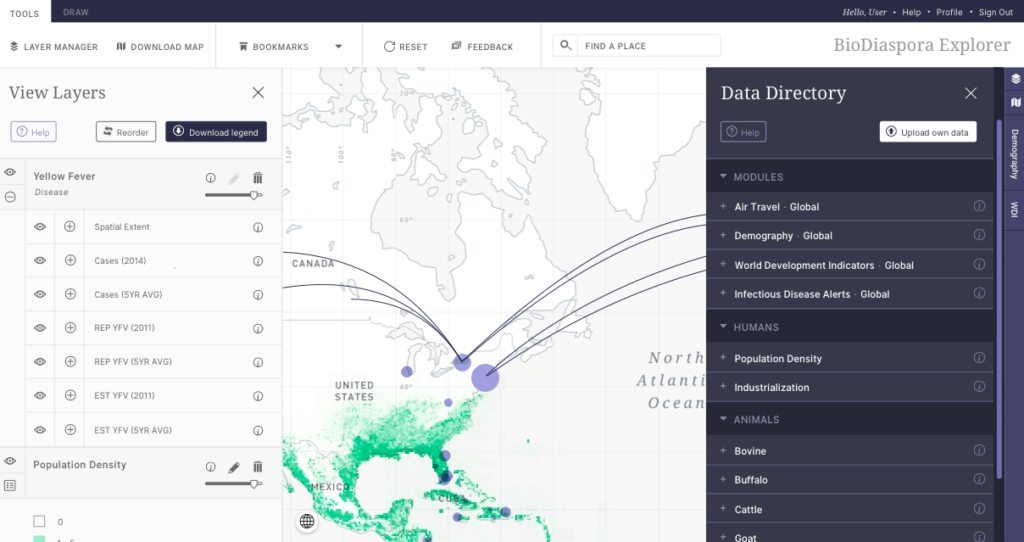Show info for Air Travel Global module
This screenshot has width=1024, height=542.
[x=979, y=207]
